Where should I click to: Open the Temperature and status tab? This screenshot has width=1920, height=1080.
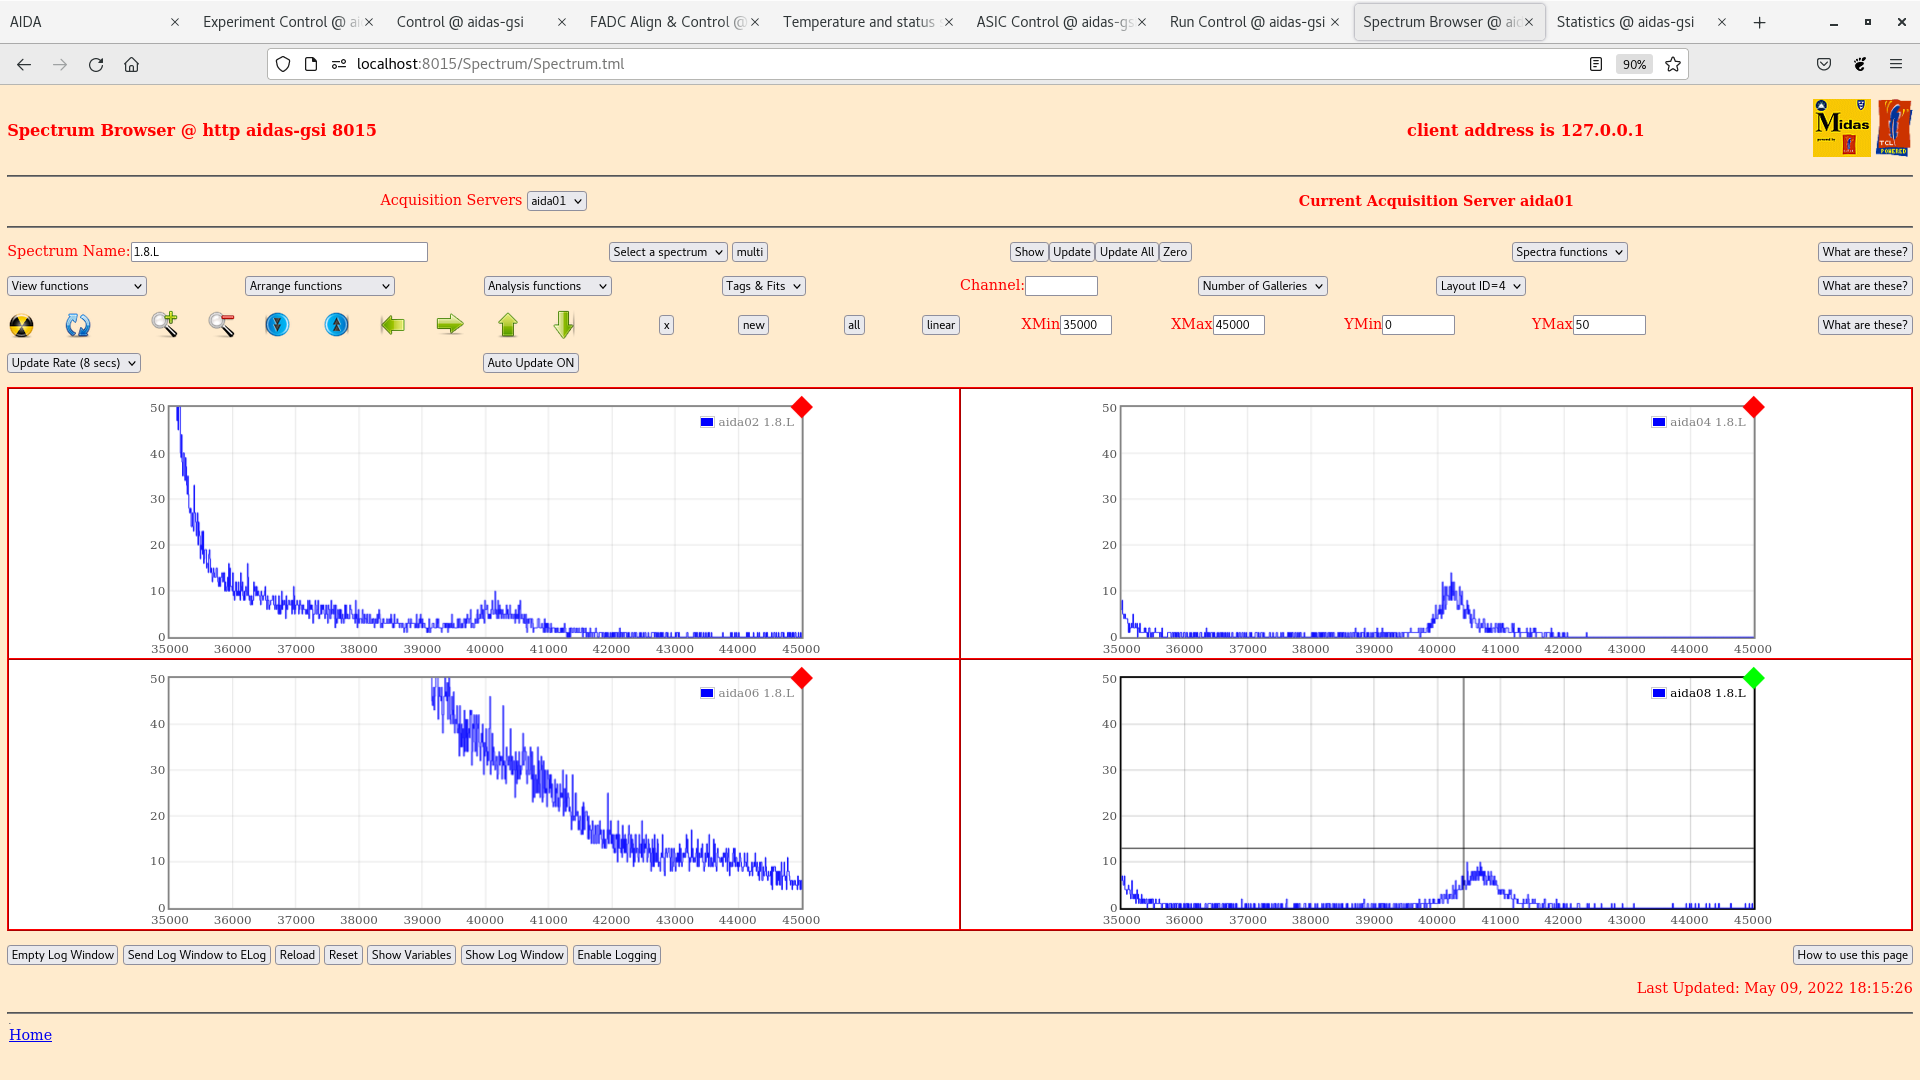[858, 22]
